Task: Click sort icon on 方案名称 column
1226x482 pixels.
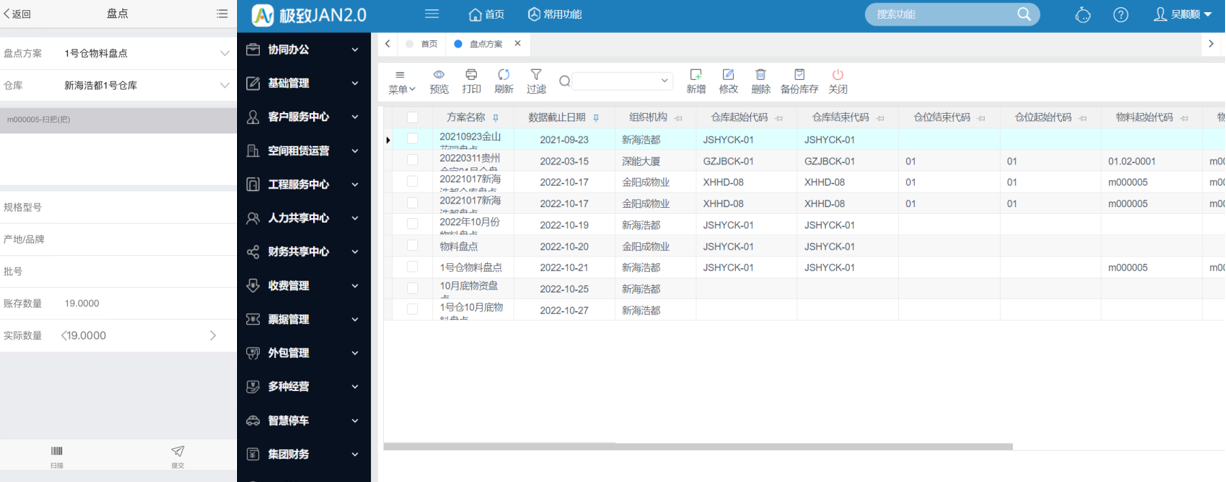Action: (496, 117)
